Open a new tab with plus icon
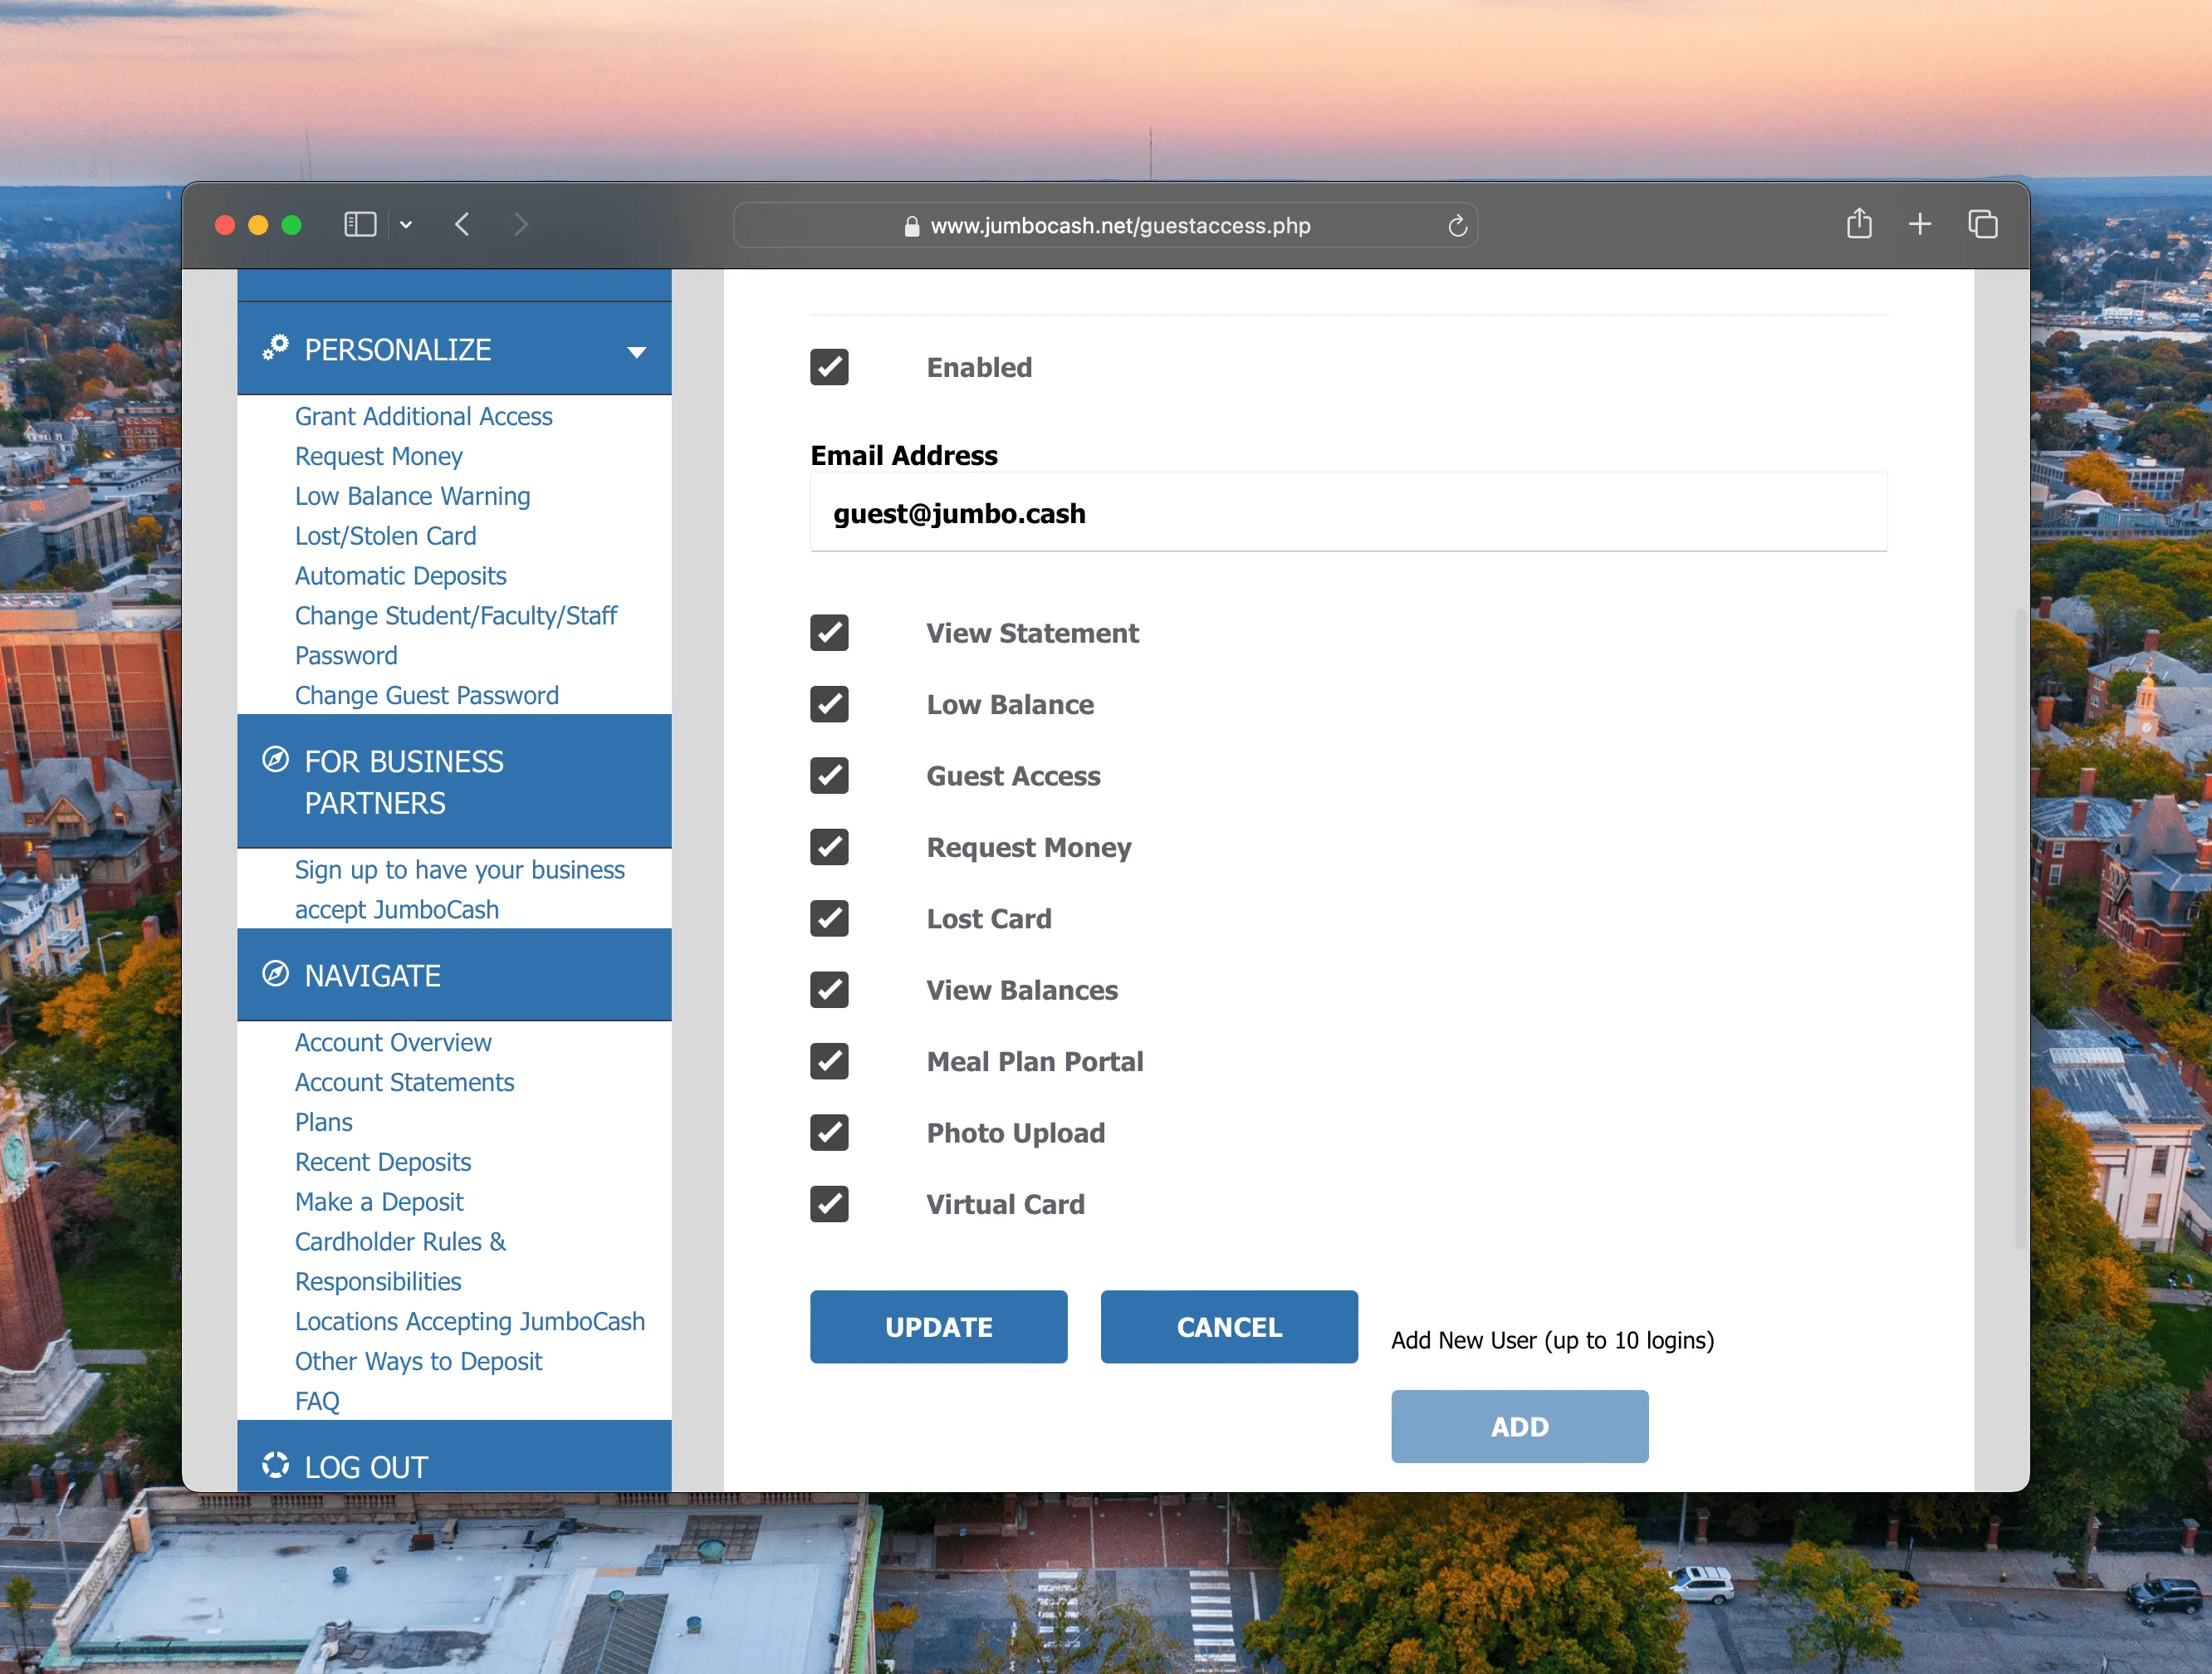The height and width of the screenshot is (1674, 2212). (1919, 224)
